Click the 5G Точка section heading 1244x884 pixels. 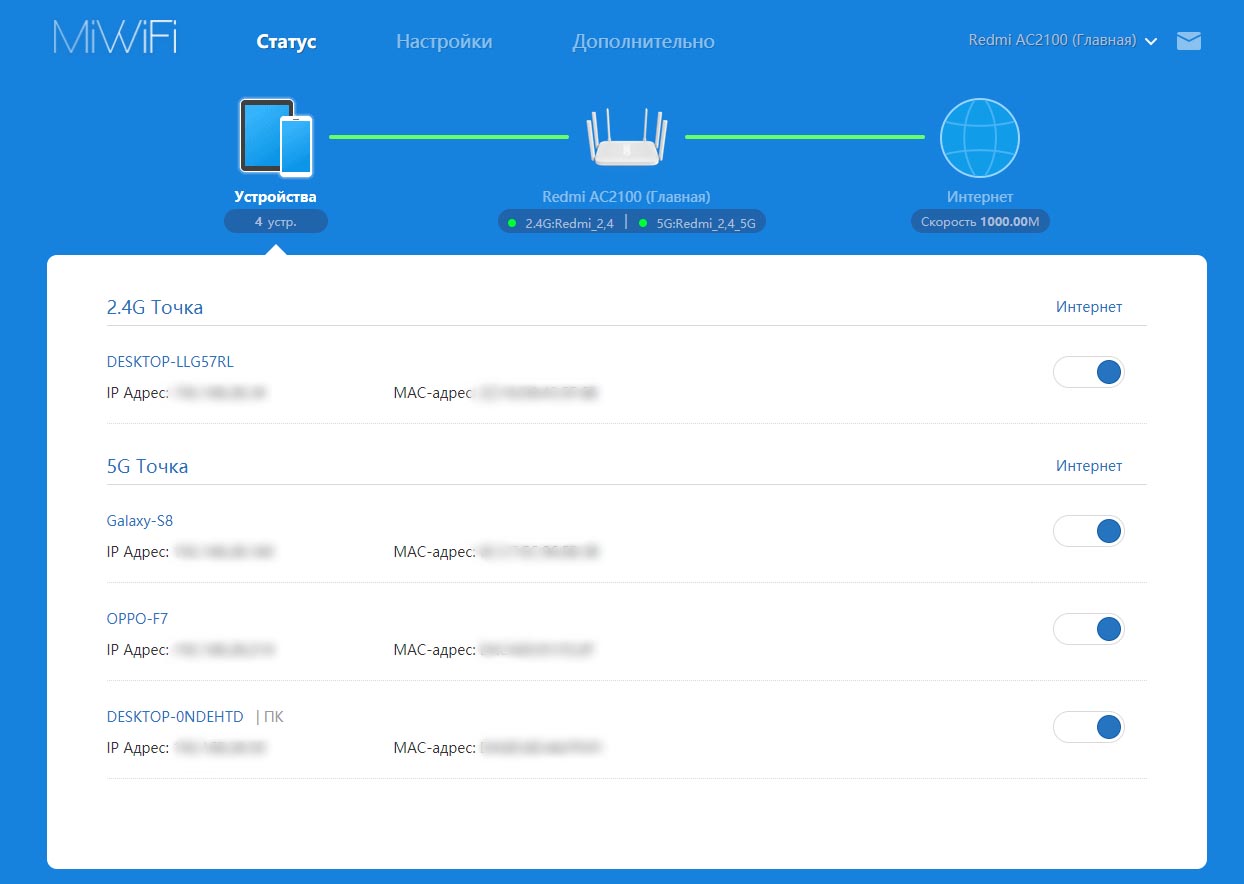pyautogui.click(x=147, y=467)
